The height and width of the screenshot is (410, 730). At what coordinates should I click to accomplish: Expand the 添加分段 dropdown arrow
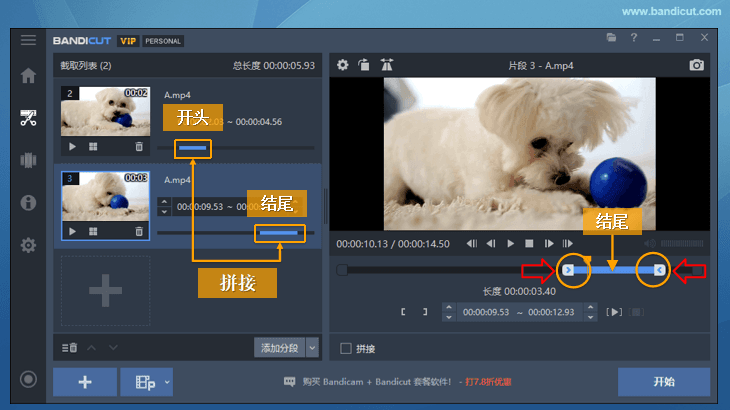(312, 347)
